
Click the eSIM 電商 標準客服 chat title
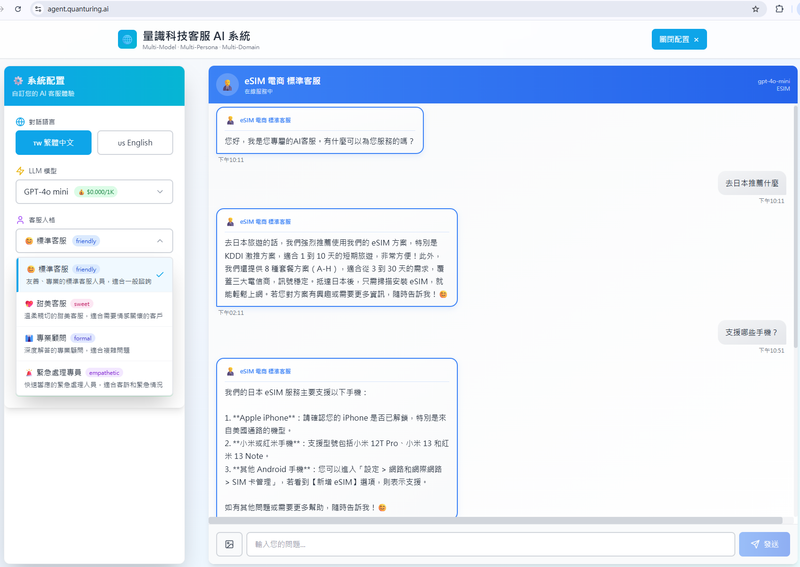[282, 81]
